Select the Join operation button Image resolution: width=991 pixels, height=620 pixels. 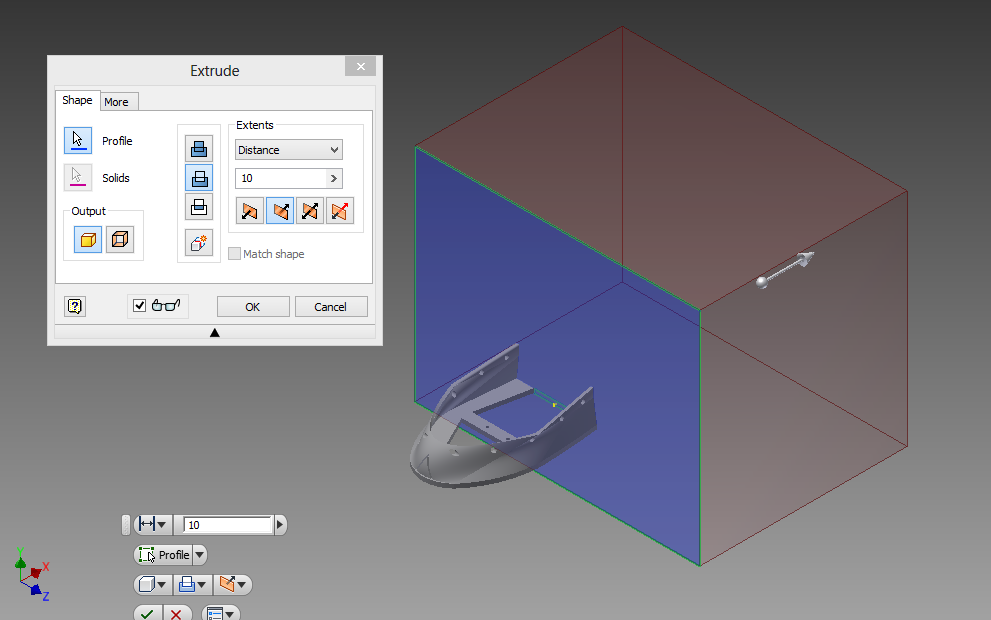coord(199,149)
